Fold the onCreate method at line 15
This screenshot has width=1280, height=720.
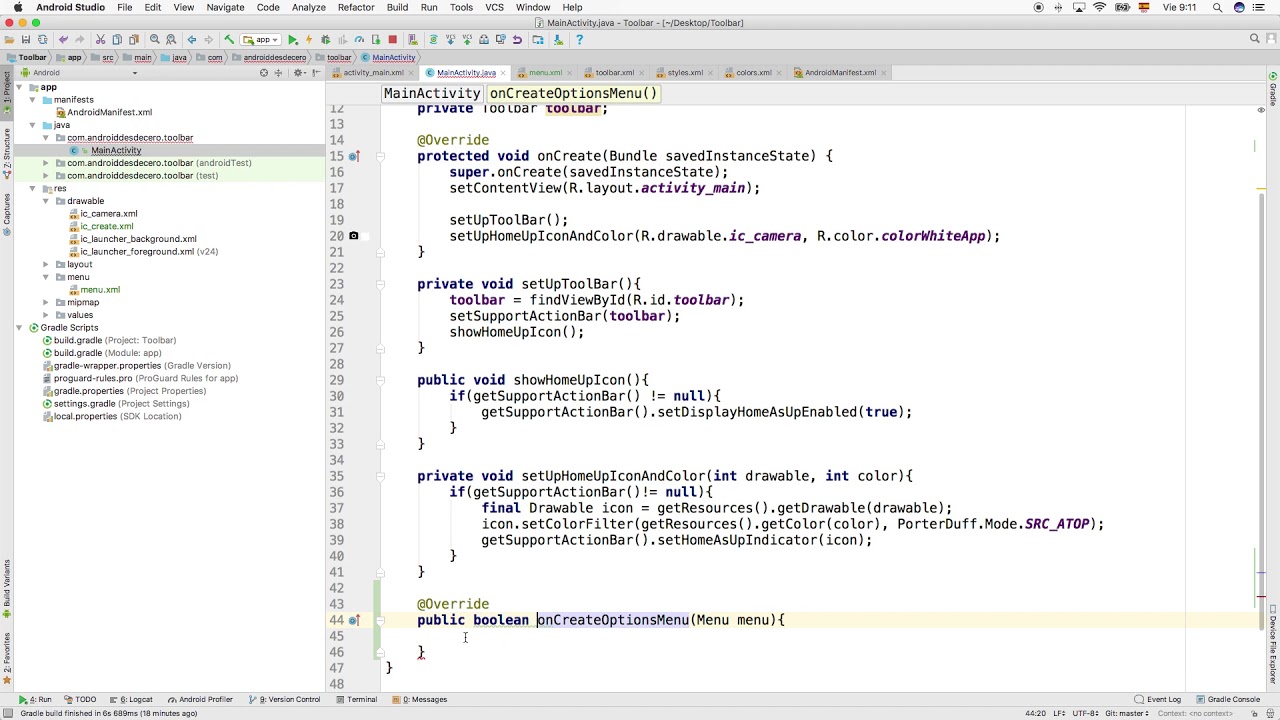(x=381, y=156)
